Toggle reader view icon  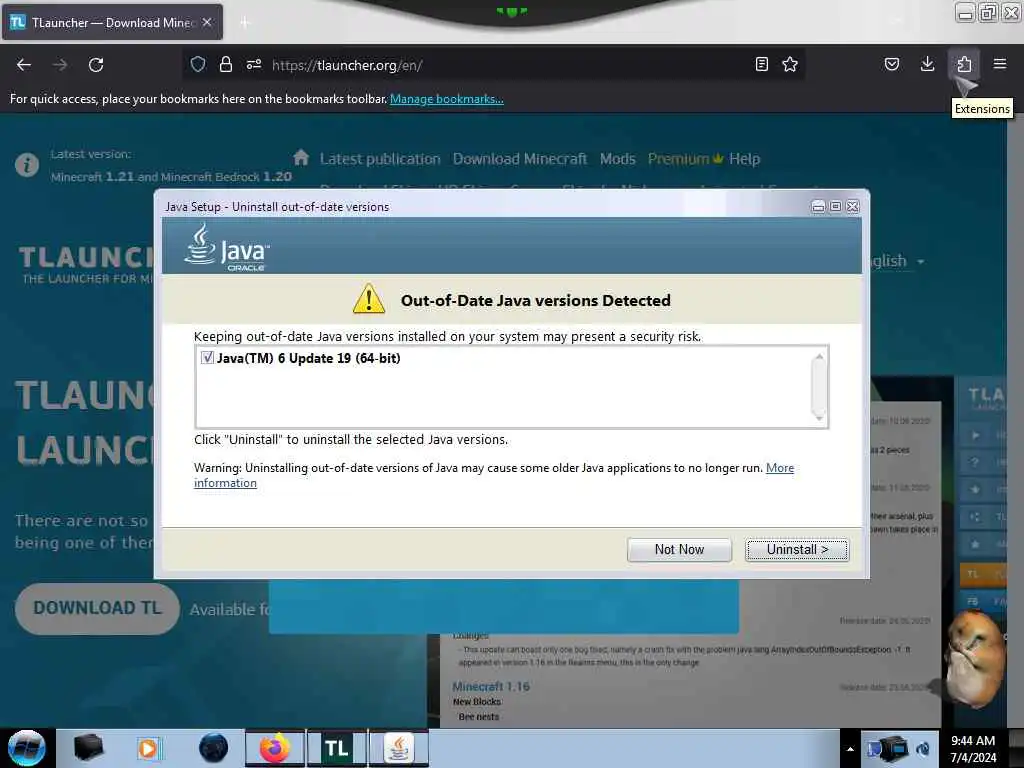[761, 64]
